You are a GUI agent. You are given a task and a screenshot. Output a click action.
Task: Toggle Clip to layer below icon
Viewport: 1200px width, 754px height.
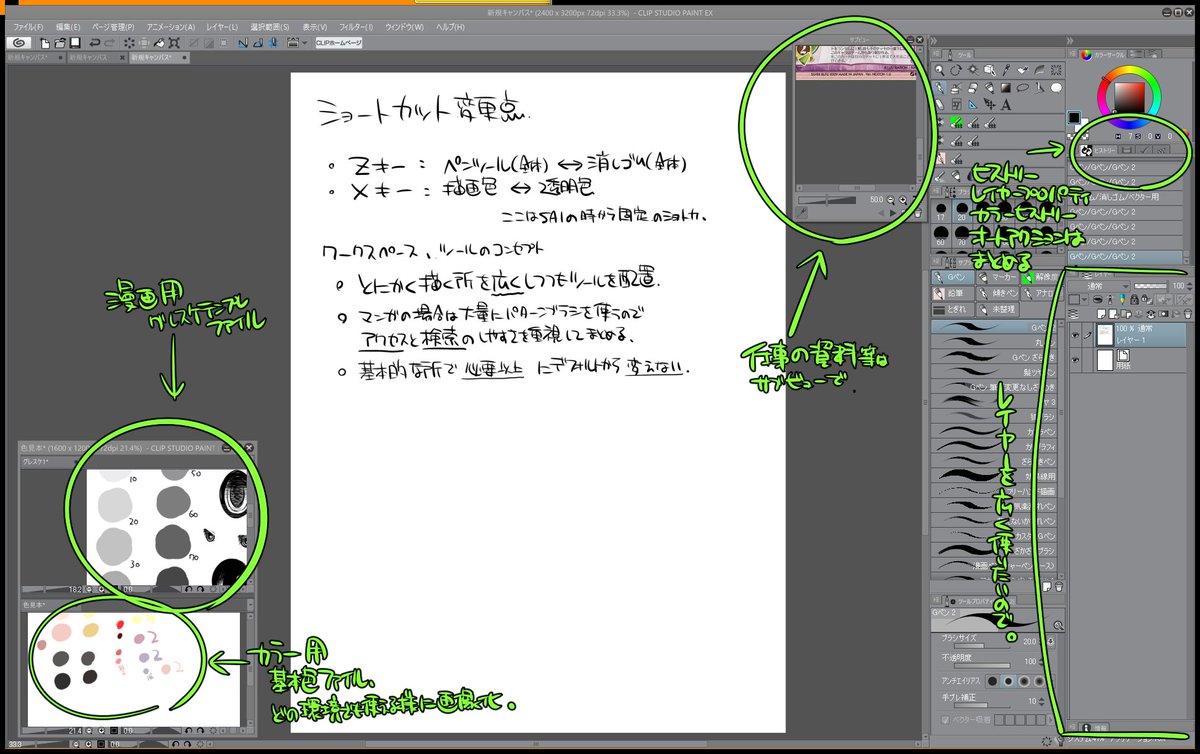click(1097, 300)
